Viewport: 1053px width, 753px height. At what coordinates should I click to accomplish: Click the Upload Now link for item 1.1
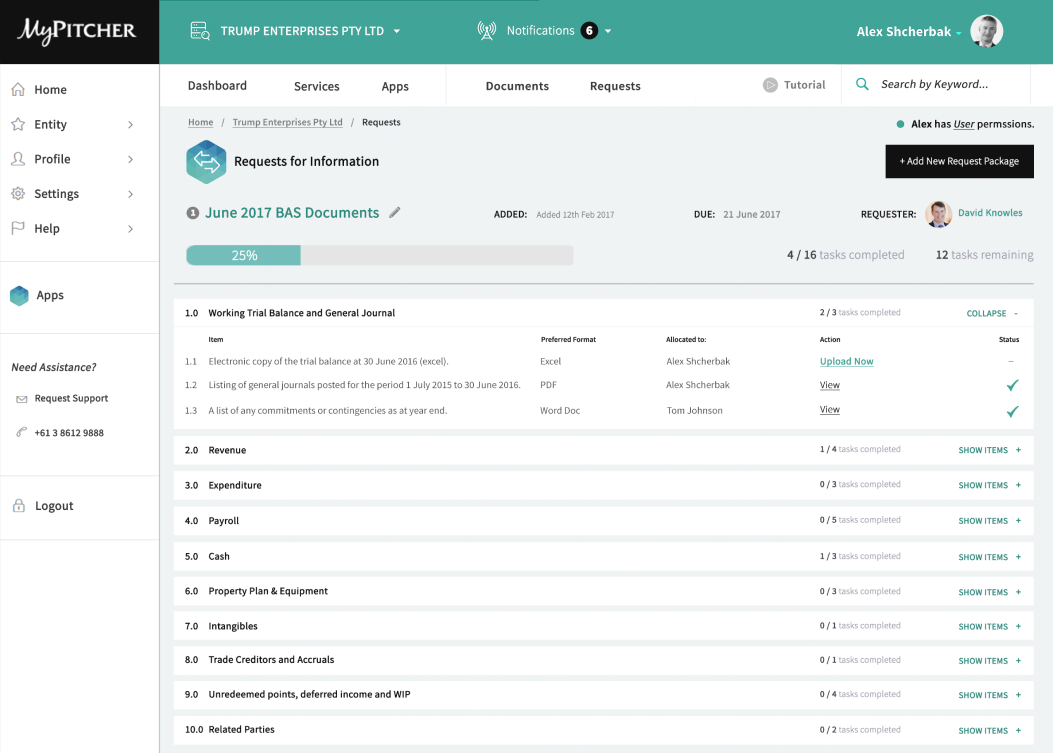[846, 361]
